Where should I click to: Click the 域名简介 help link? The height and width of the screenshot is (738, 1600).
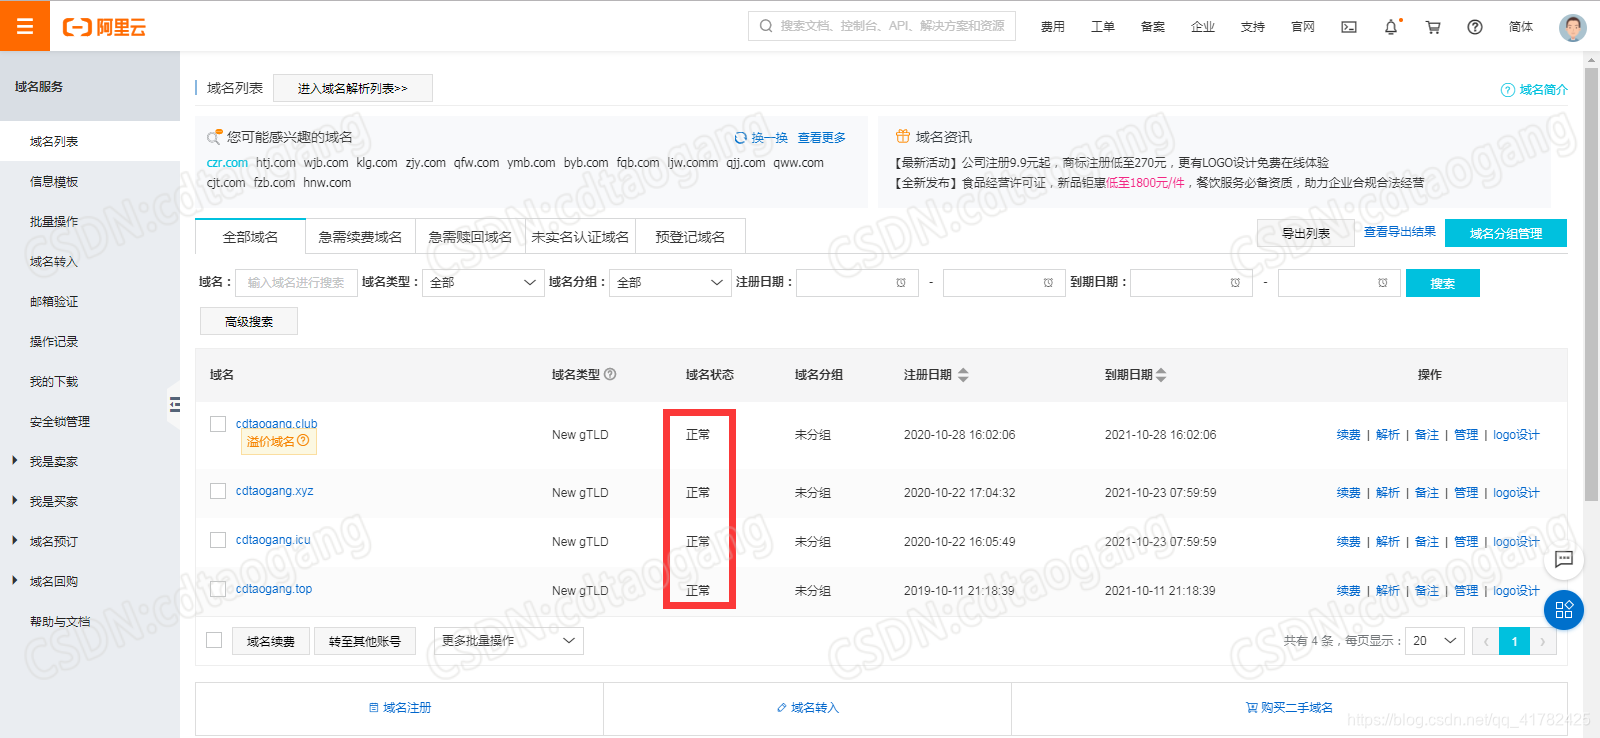tap(1534, 90)
